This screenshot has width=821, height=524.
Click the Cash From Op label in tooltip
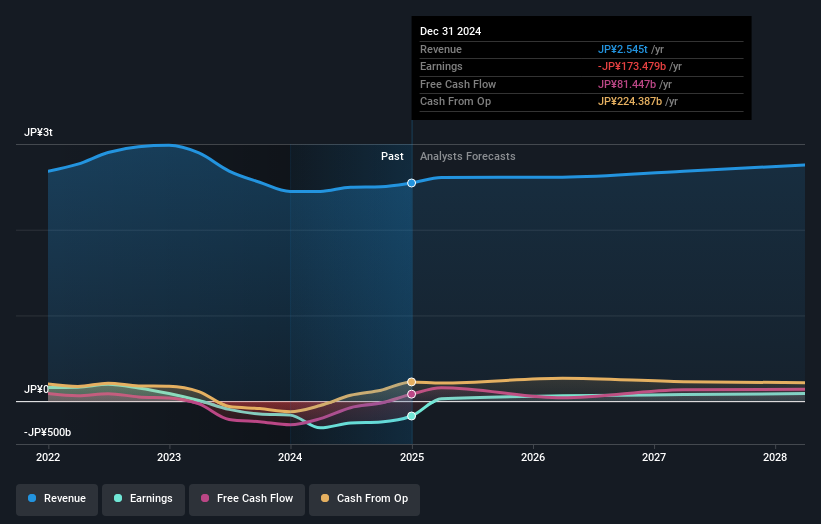pyautogui.click(x=456, y=102)
